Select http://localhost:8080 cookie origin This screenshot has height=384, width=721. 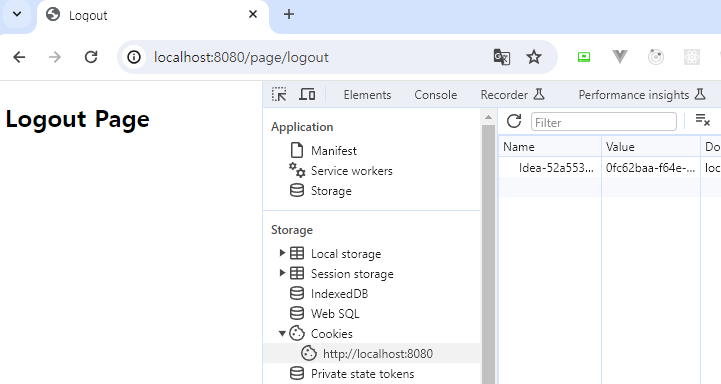[372, 353]
